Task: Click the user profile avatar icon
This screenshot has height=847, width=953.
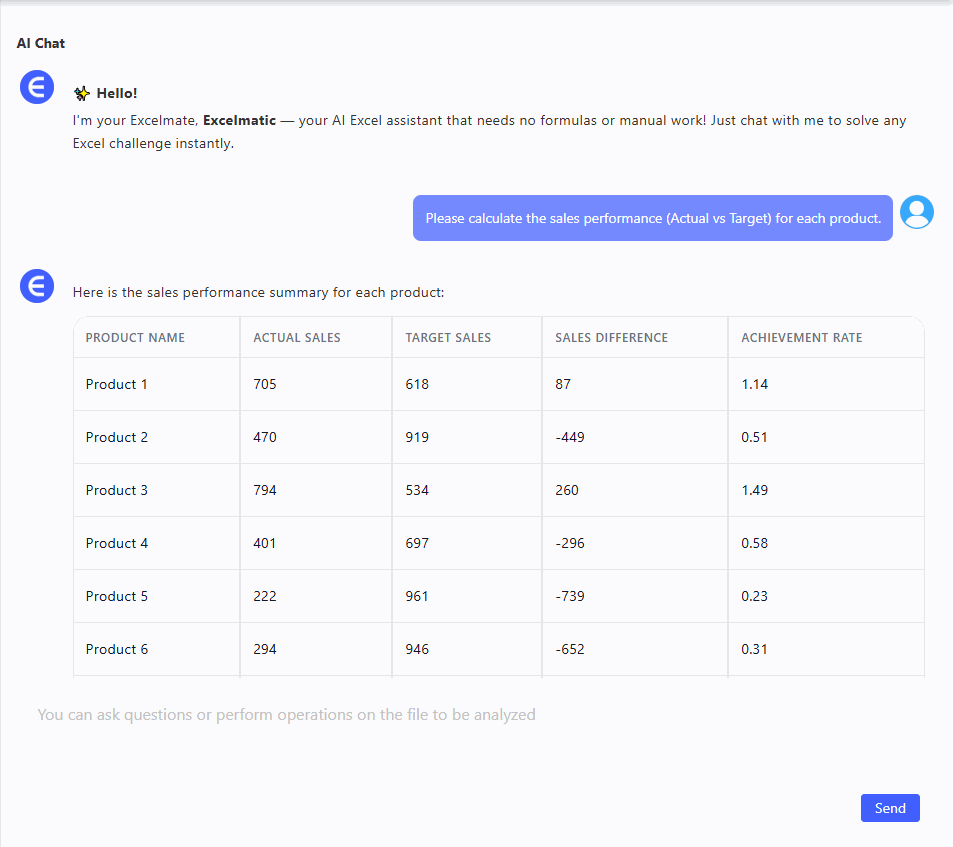Action: (916, 212)
